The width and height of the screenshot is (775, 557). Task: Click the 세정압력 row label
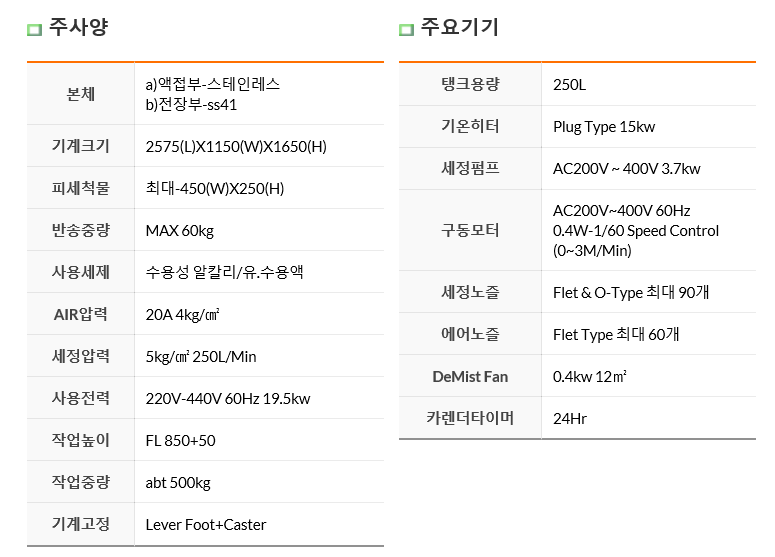(81, 356)
